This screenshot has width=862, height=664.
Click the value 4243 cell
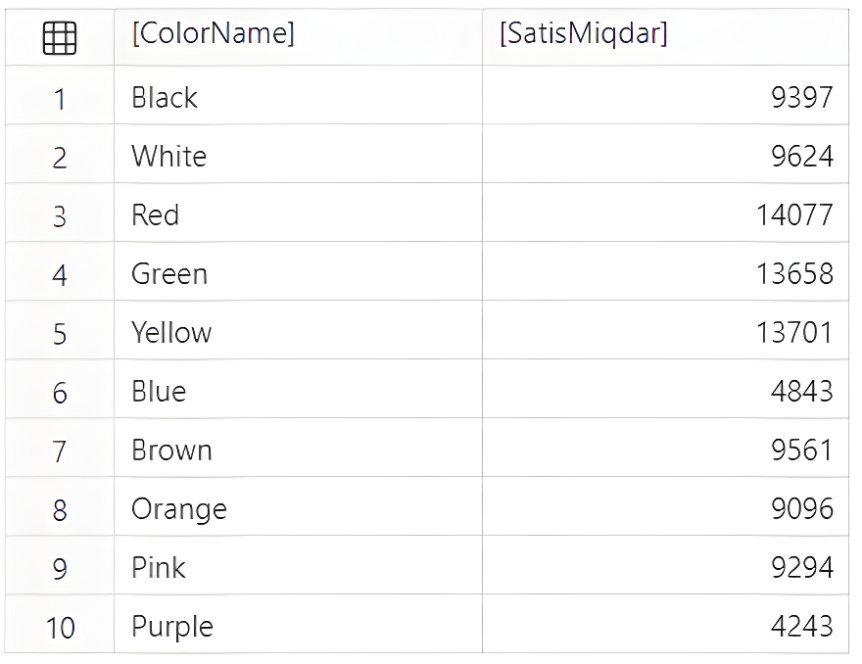(802, 627)
